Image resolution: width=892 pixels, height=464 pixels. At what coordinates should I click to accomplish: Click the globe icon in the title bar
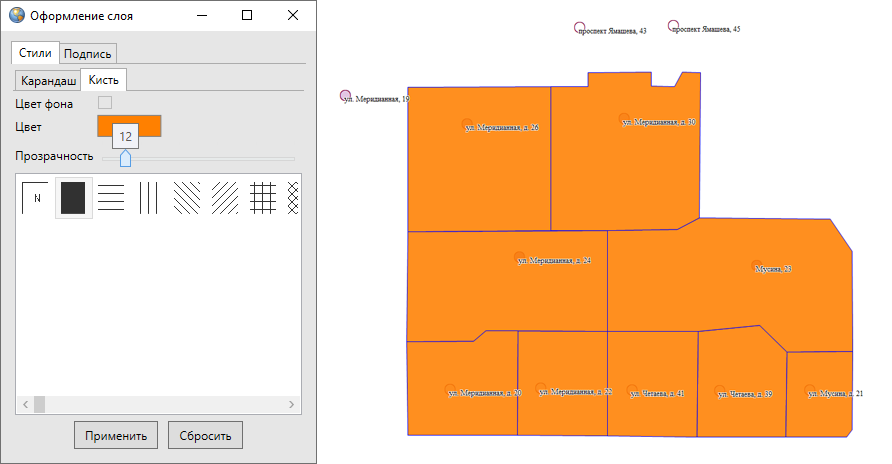pos(16,16)
